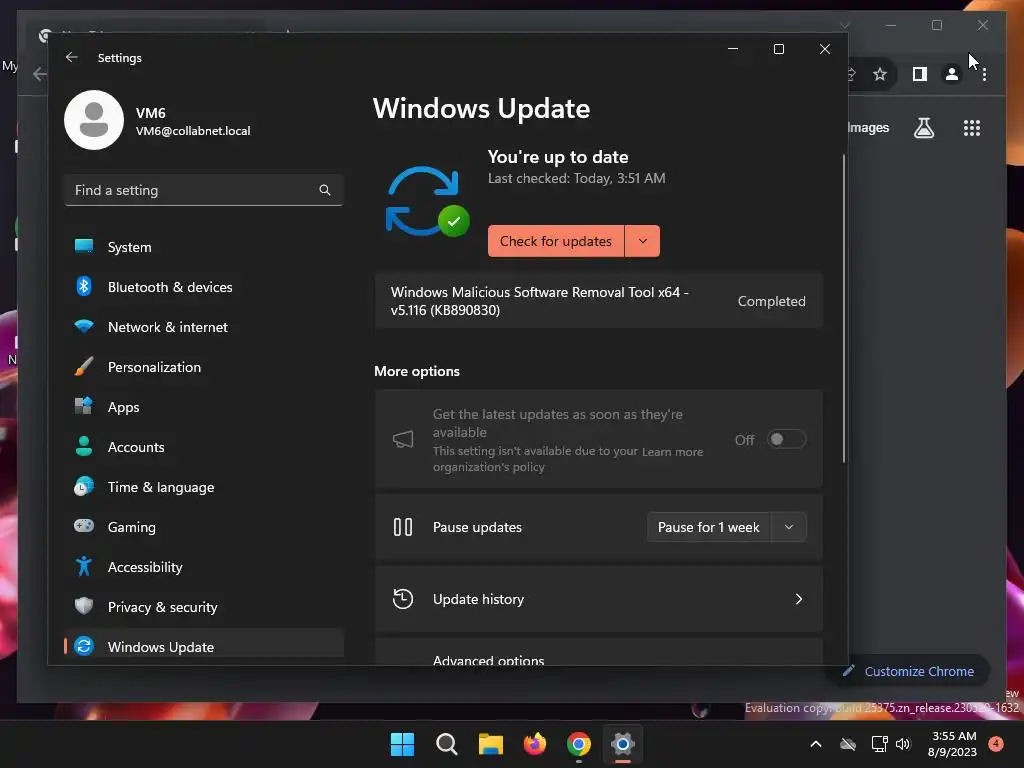
Task: Select Bluetooth & devices in sidebar
Action: [x=204, y=287]
